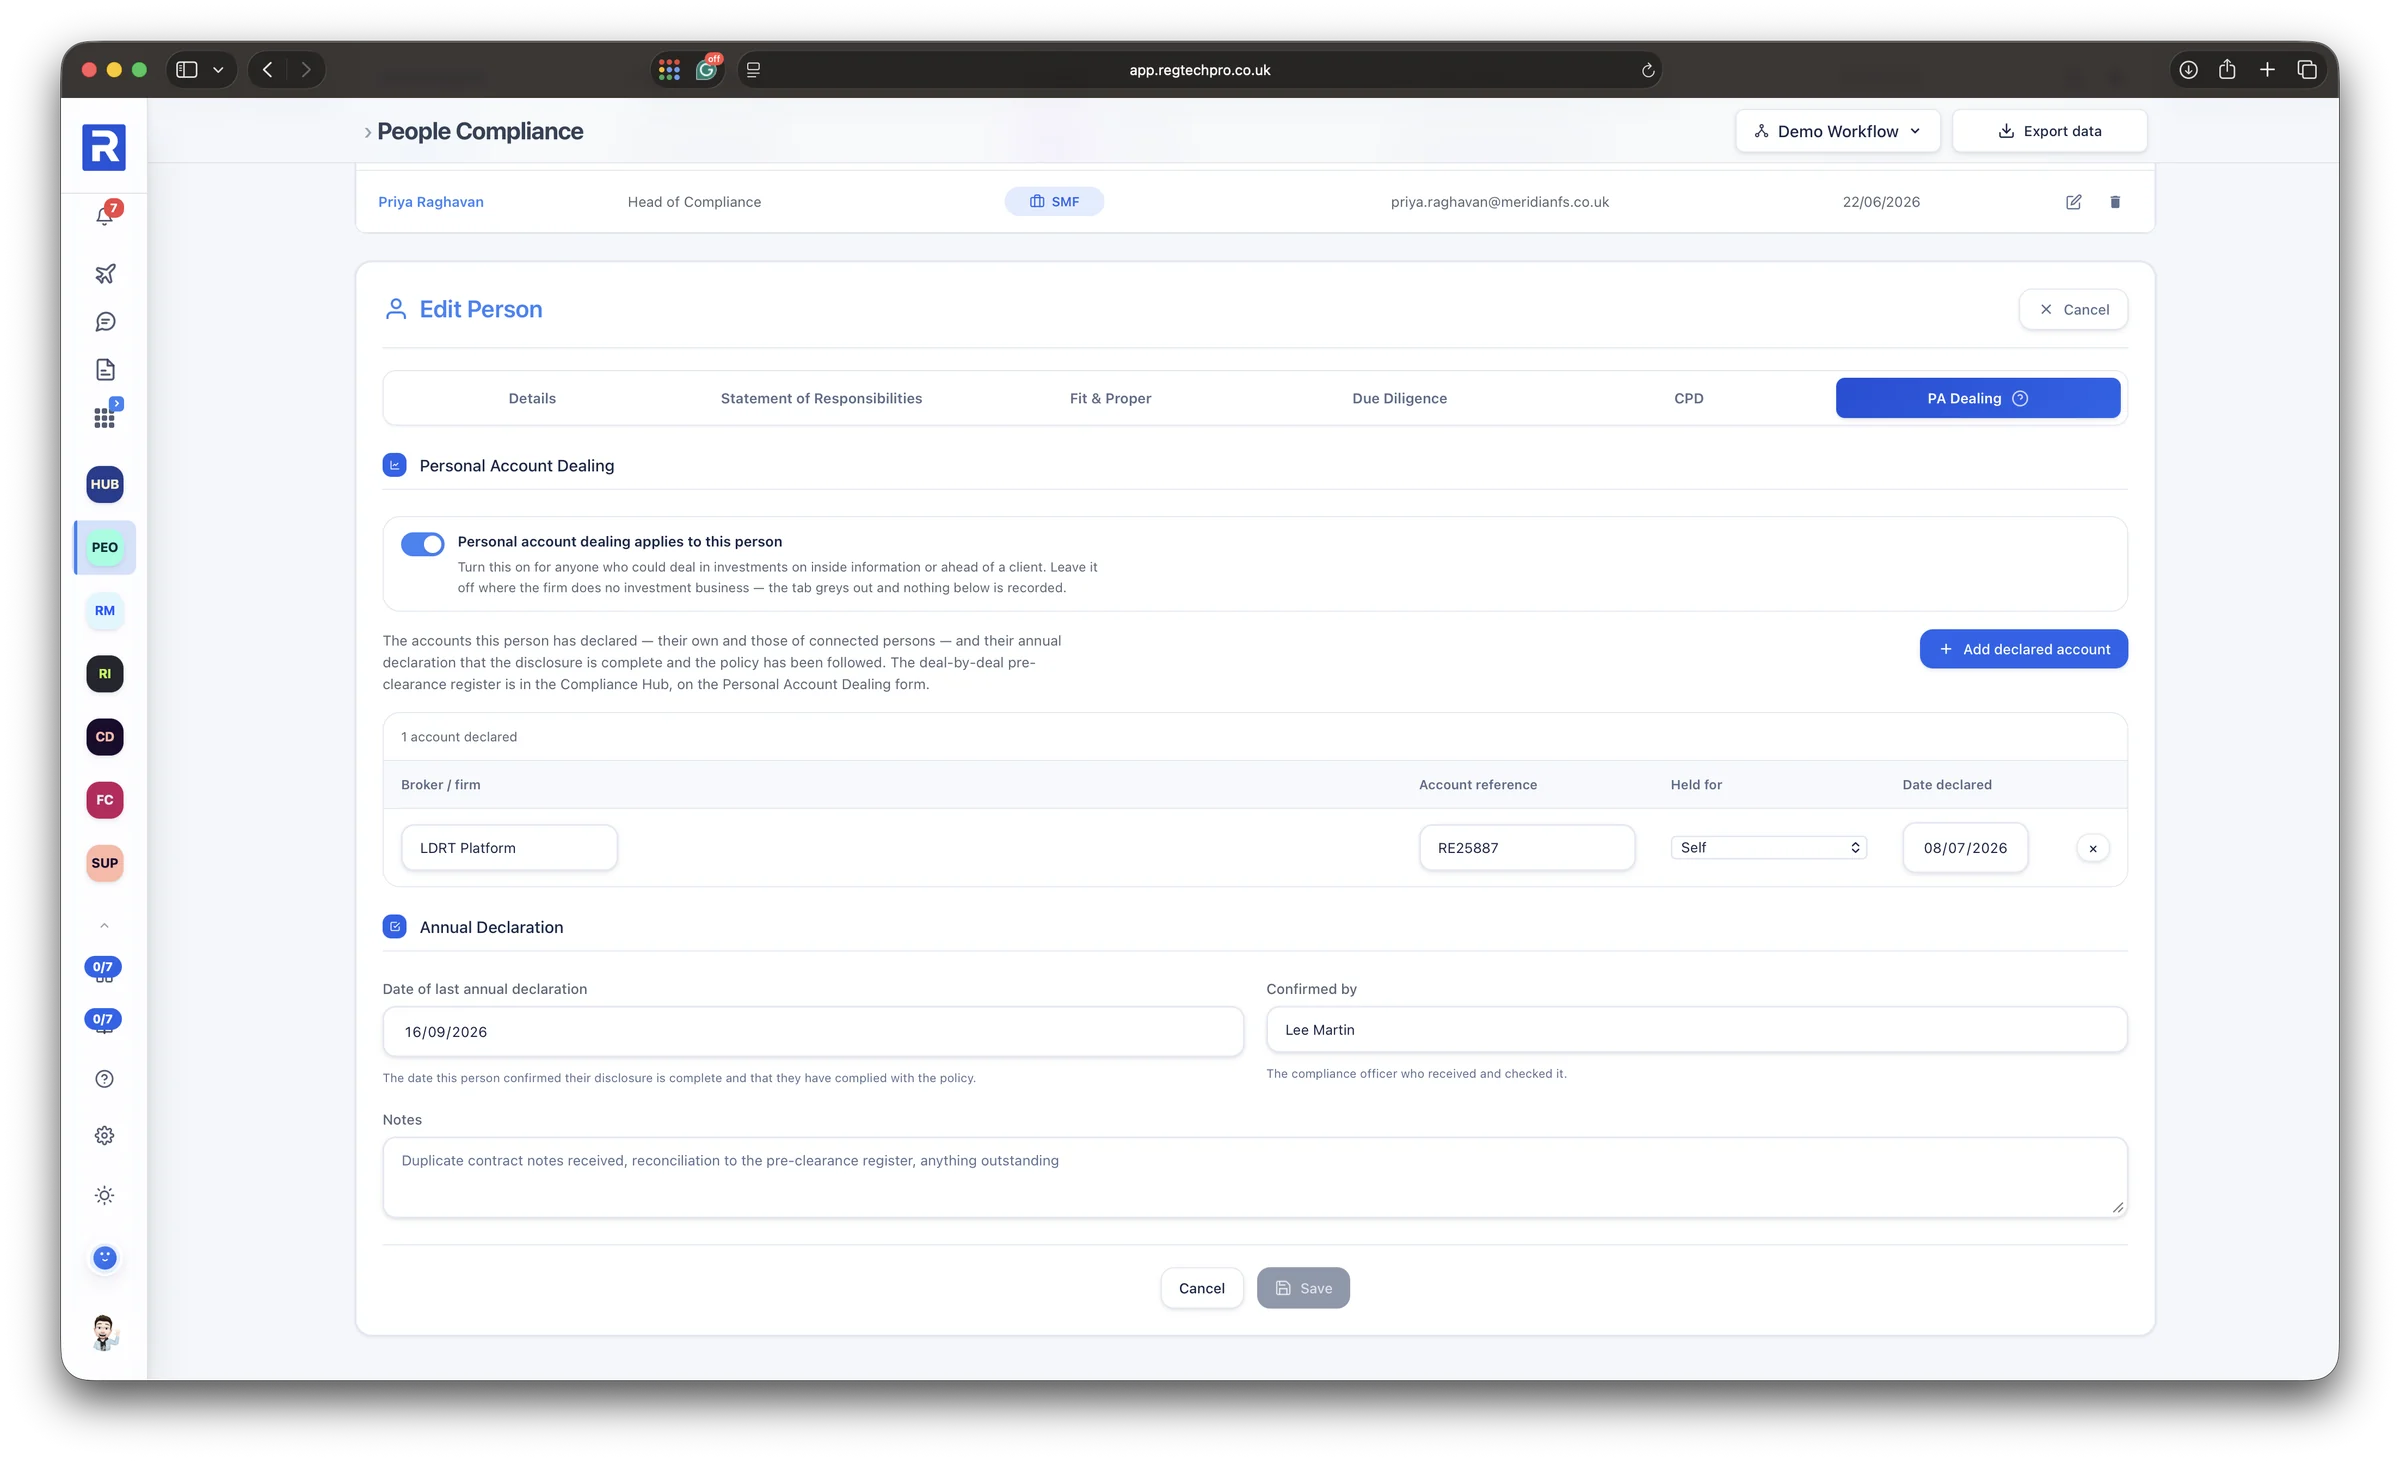Click the help question mark in sidebar
Viewport: 2400px width, 1461px height.
click(x=105, y=1079)
